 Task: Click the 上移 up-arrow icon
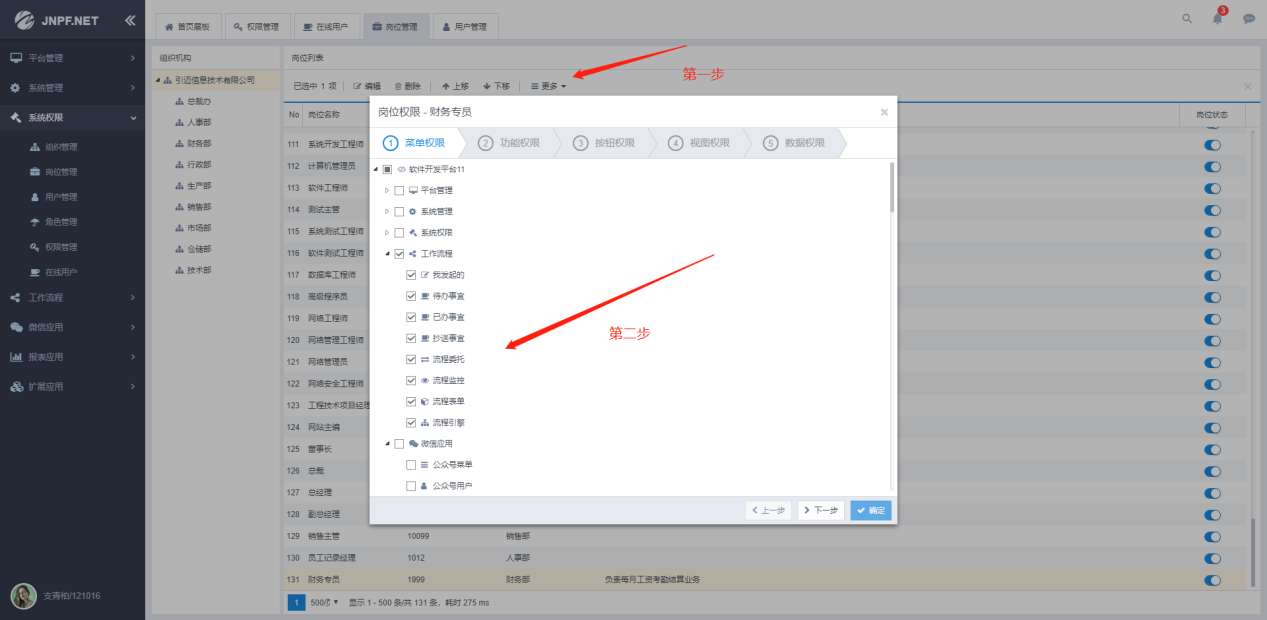[x=446, y=86]
